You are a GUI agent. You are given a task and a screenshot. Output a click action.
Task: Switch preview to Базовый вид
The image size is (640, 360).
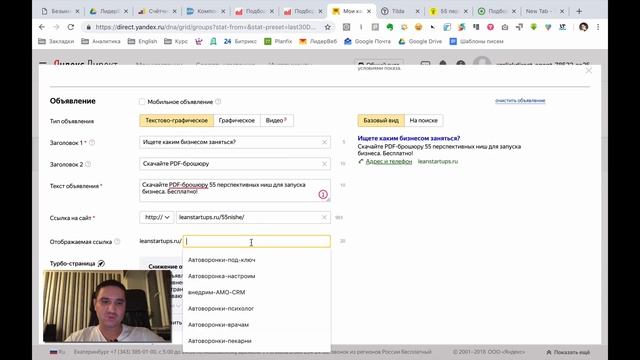(381, 120)
